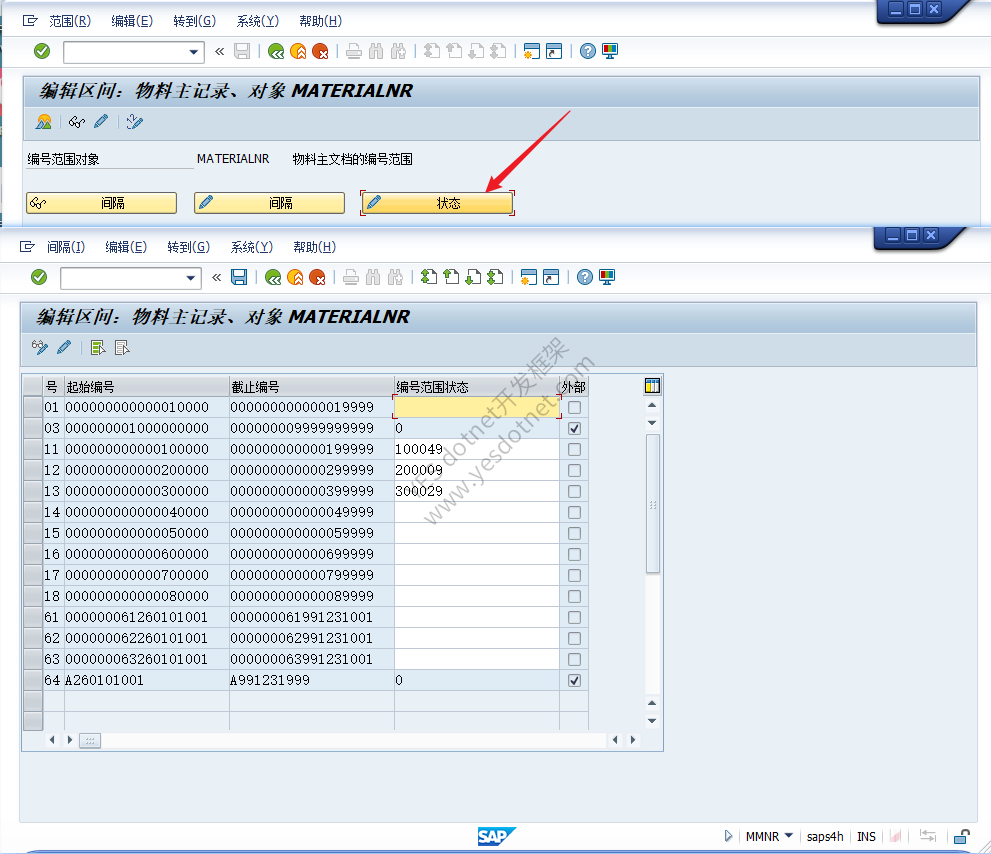Click Customize Local Layout monitor icon, lower window
The height and width of the screenshot is (854, 991).
point(607,277)
